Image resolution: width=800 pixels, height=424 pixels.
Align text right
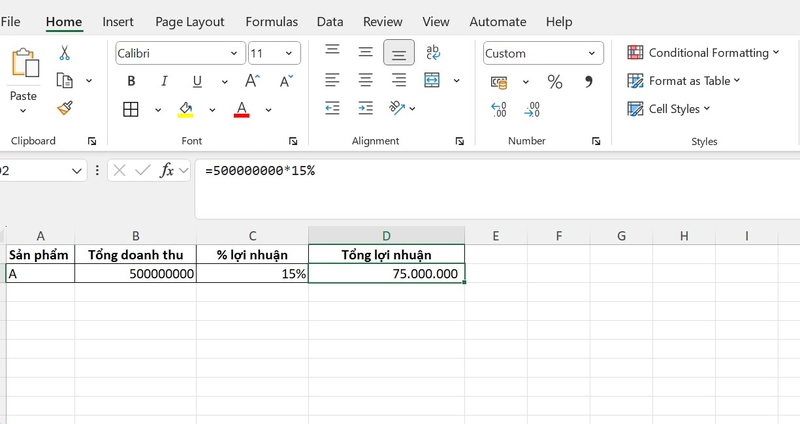pyautogui.click(x=399, y=80)
